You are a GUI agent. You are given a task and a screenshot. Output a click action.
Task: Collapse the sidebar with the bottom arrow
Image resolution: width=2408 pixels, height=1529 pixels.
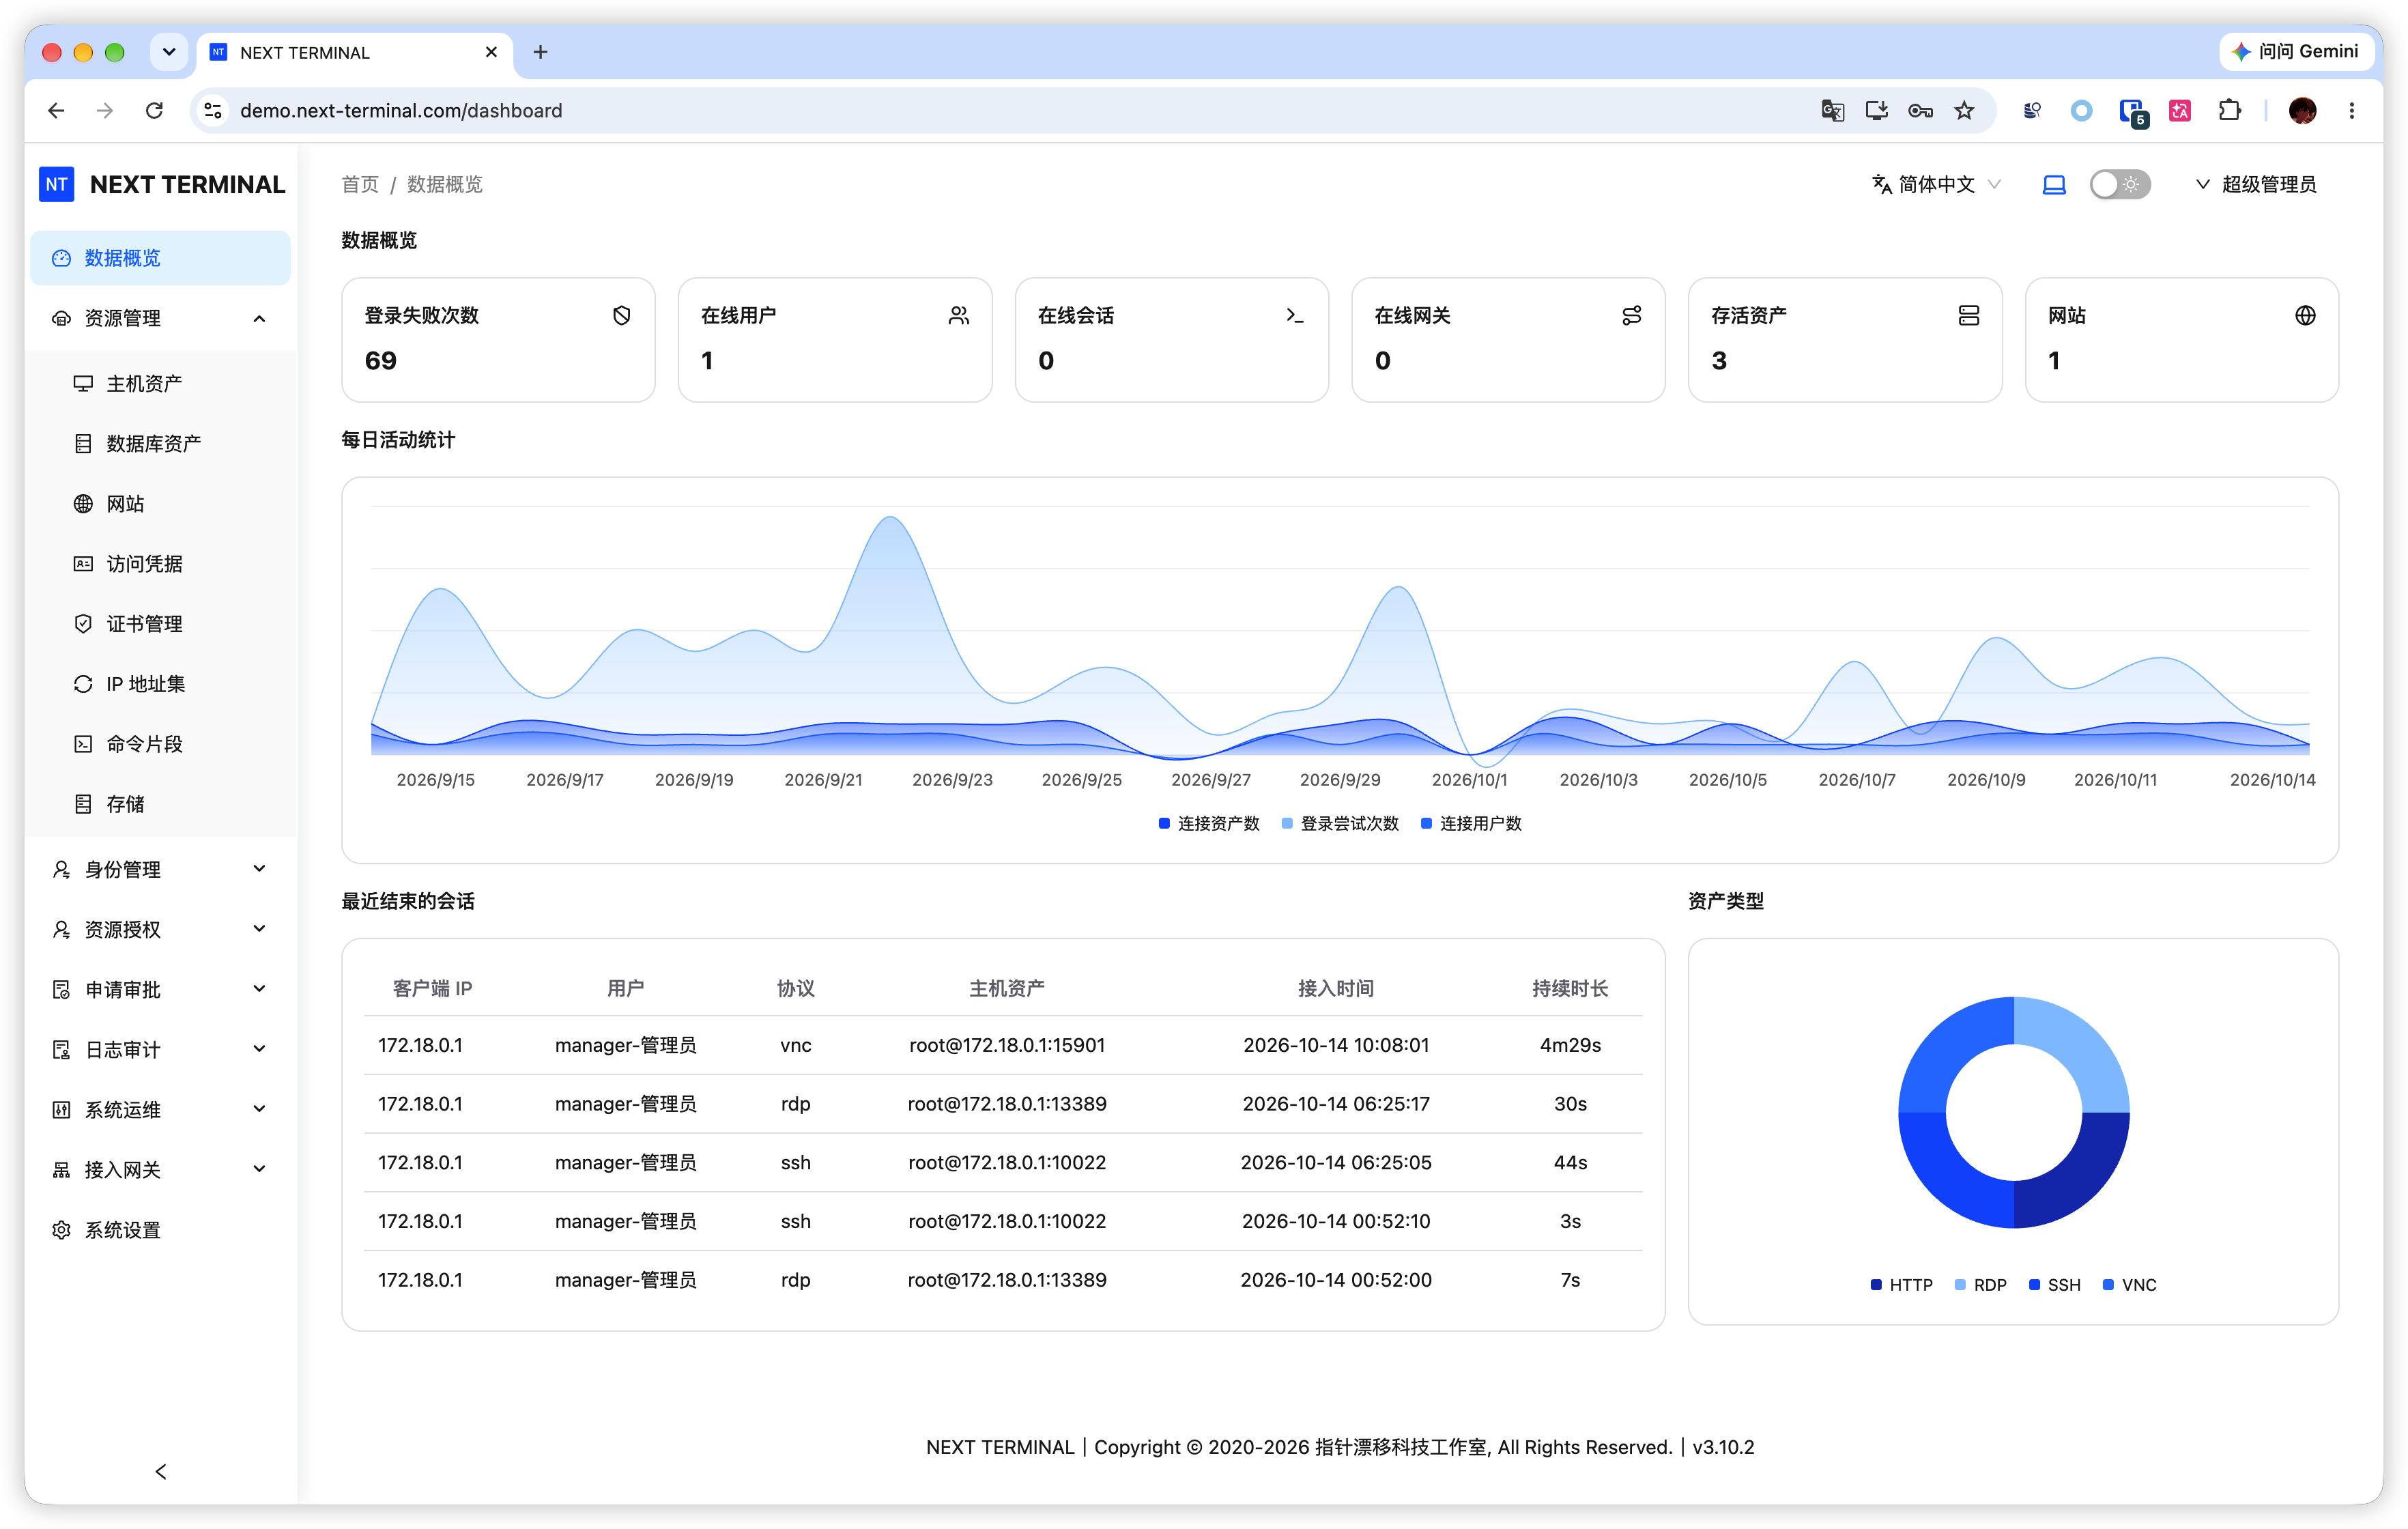[161, 1471]
